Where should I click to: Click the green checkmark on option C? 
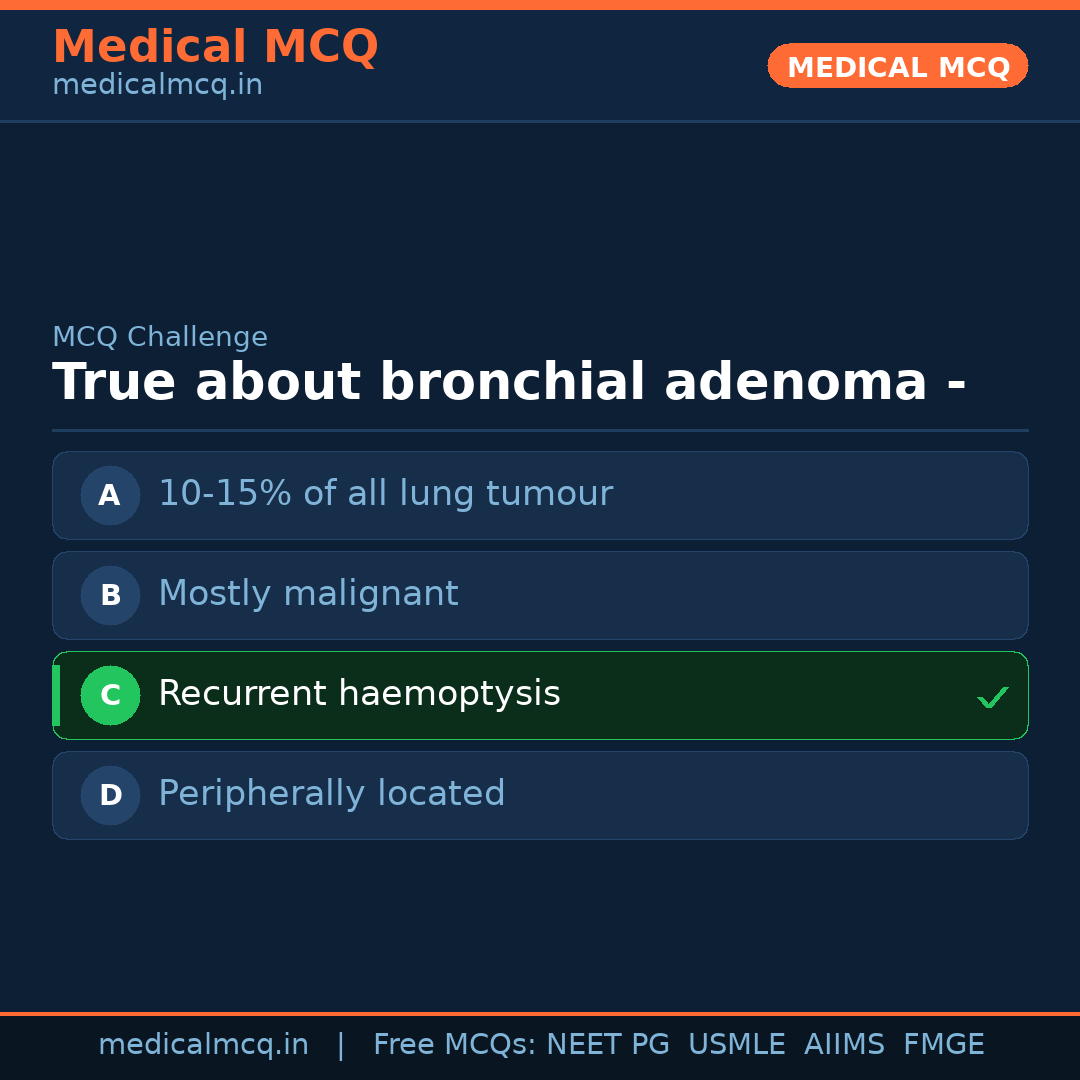[992, 697]
